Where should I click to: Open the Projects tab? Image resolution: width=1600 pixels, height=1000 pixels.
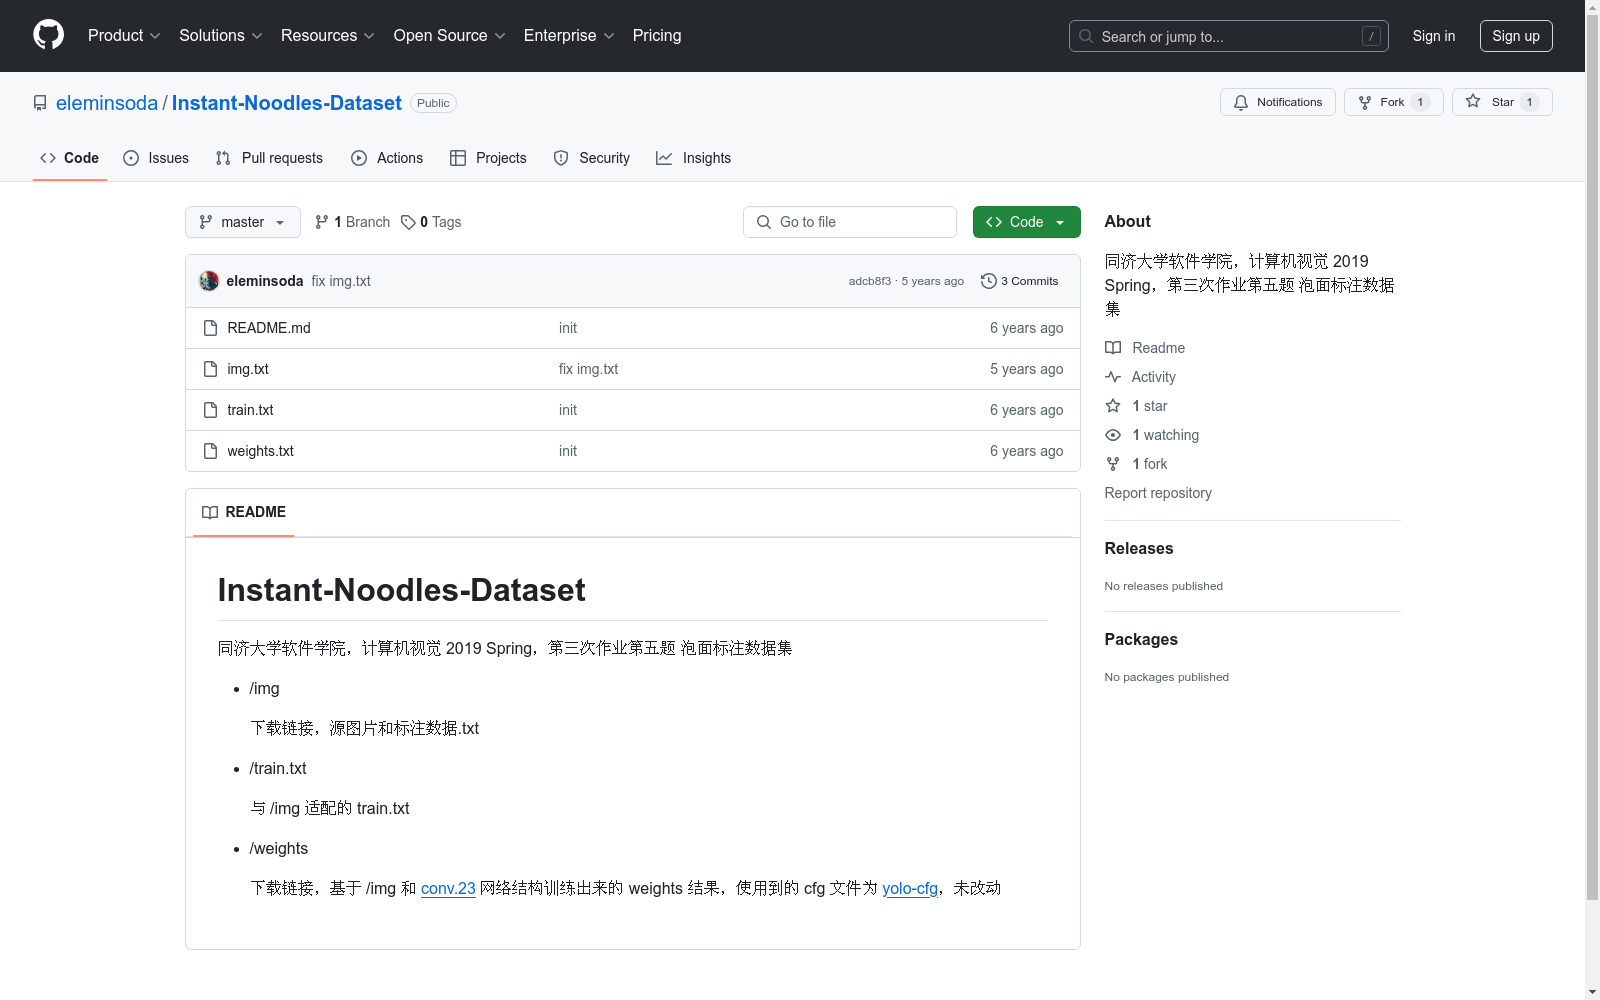(x=488, y=158)
